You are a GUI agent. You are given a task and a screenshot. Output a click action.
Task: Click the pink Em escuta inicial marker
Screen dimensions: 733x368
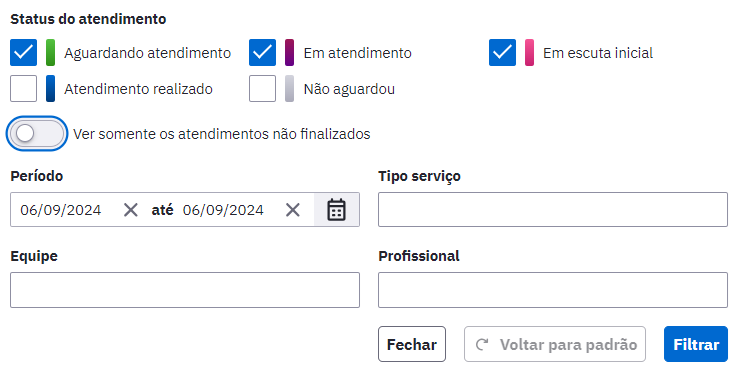point(529,53)
